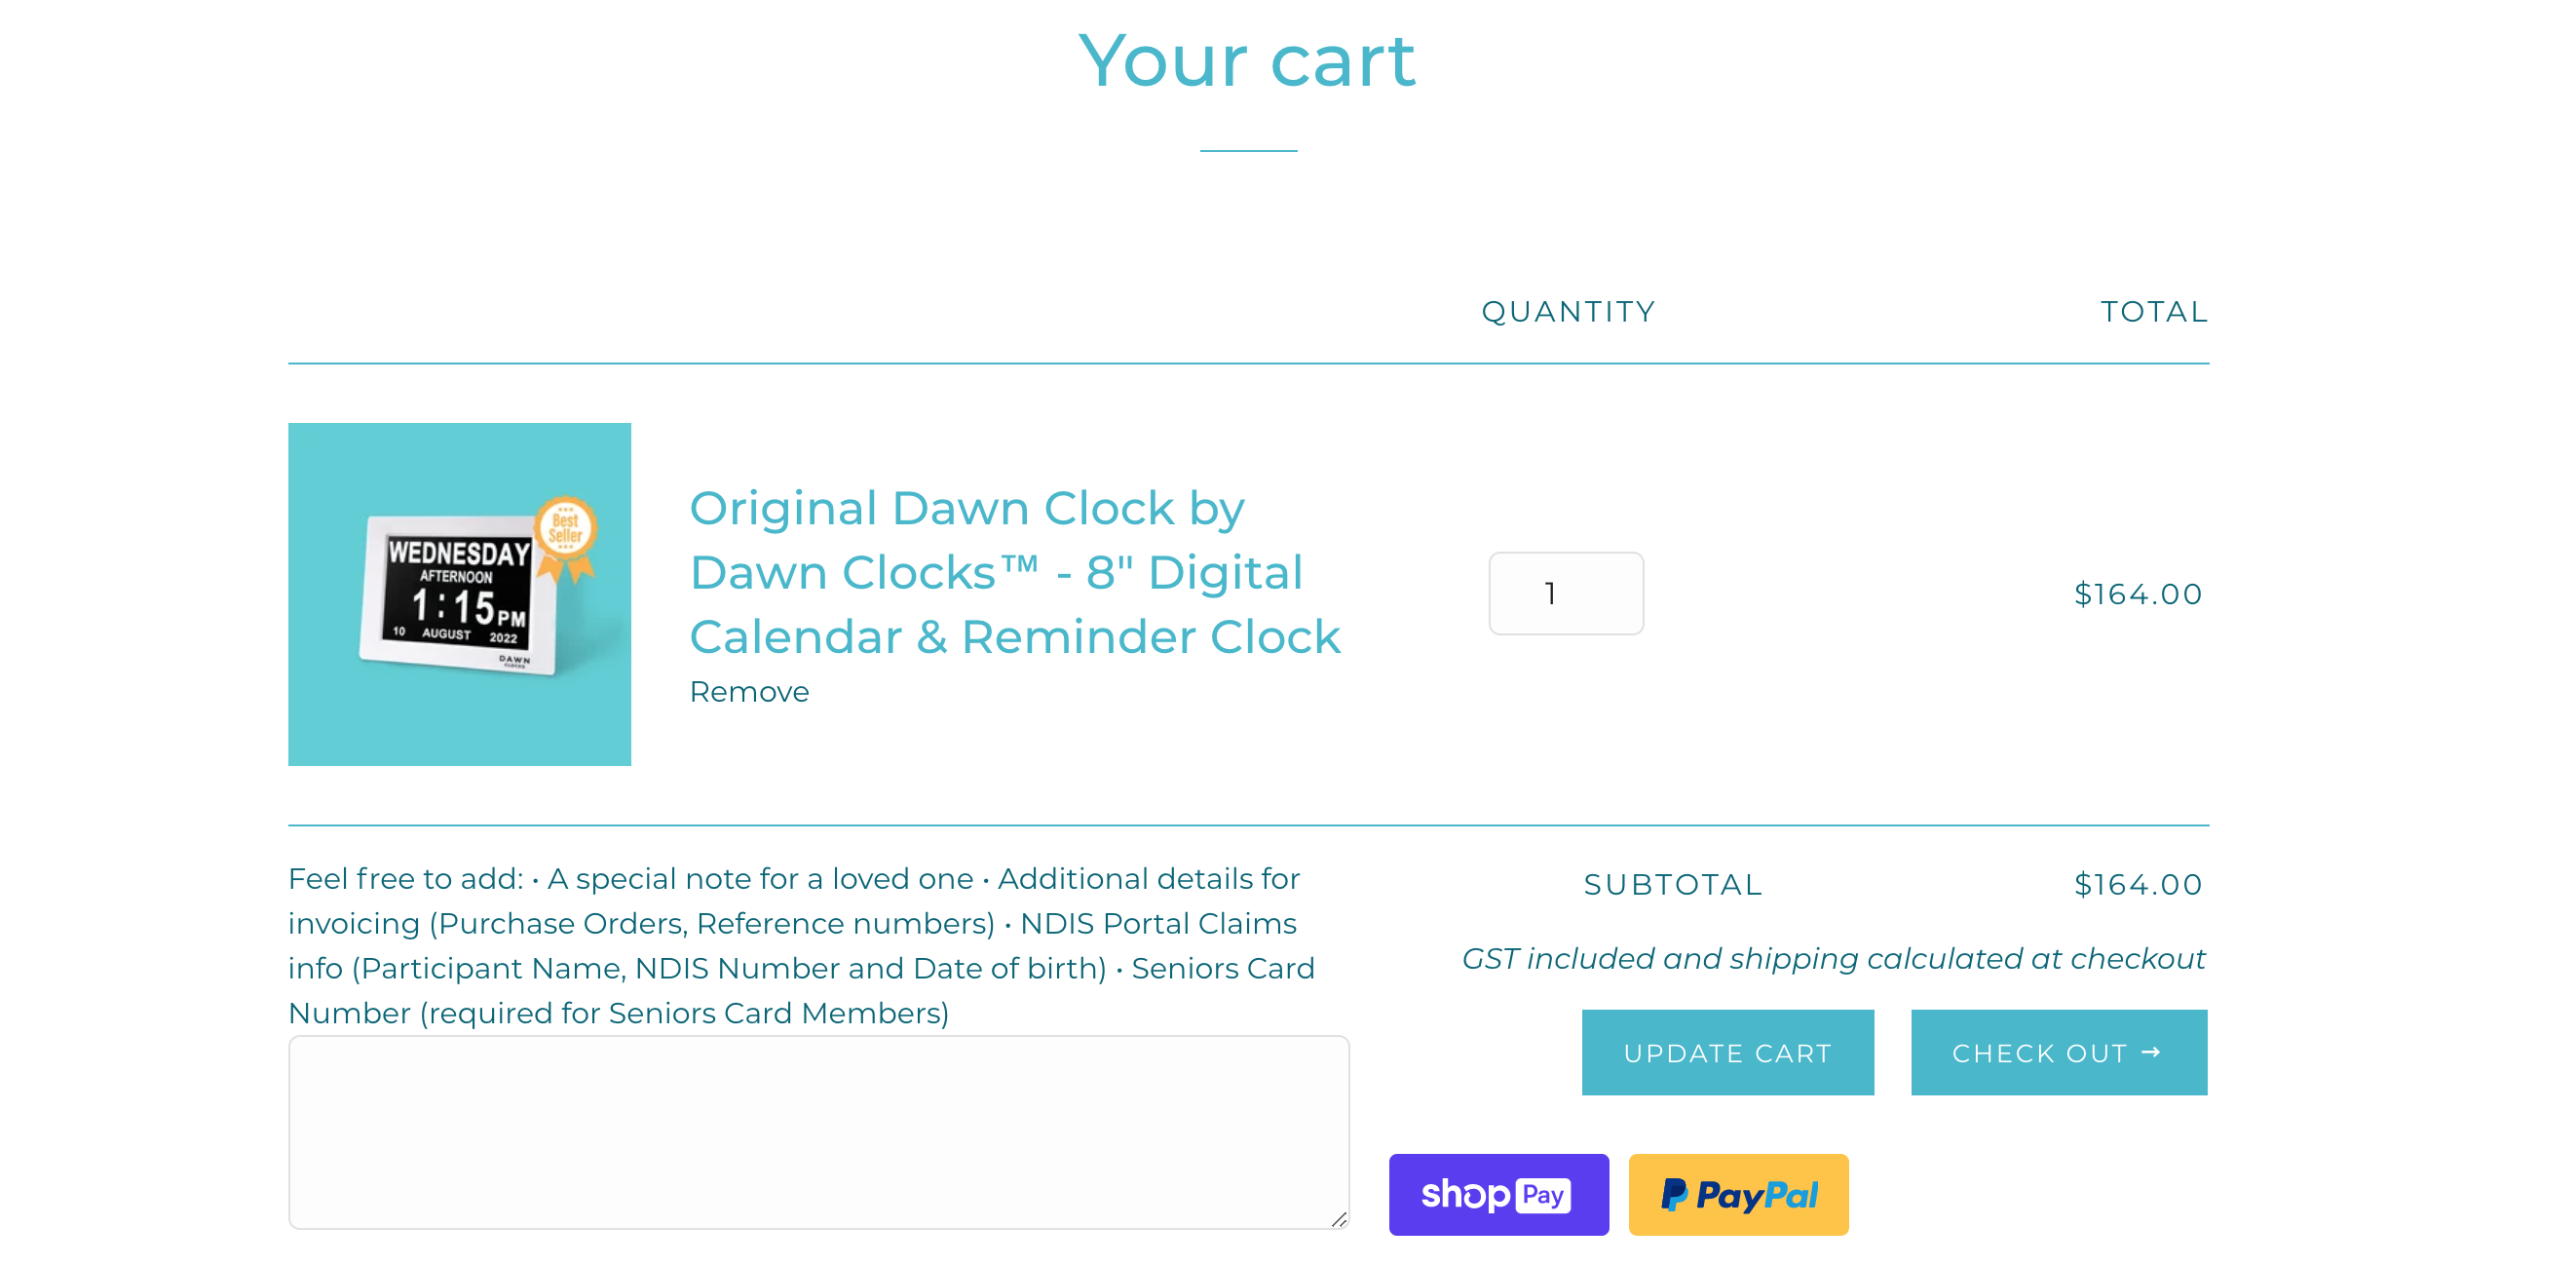Viewport: 2576px width, 1265px height.
Task: Click the GST included shipping notice text
Action: 1833,959
